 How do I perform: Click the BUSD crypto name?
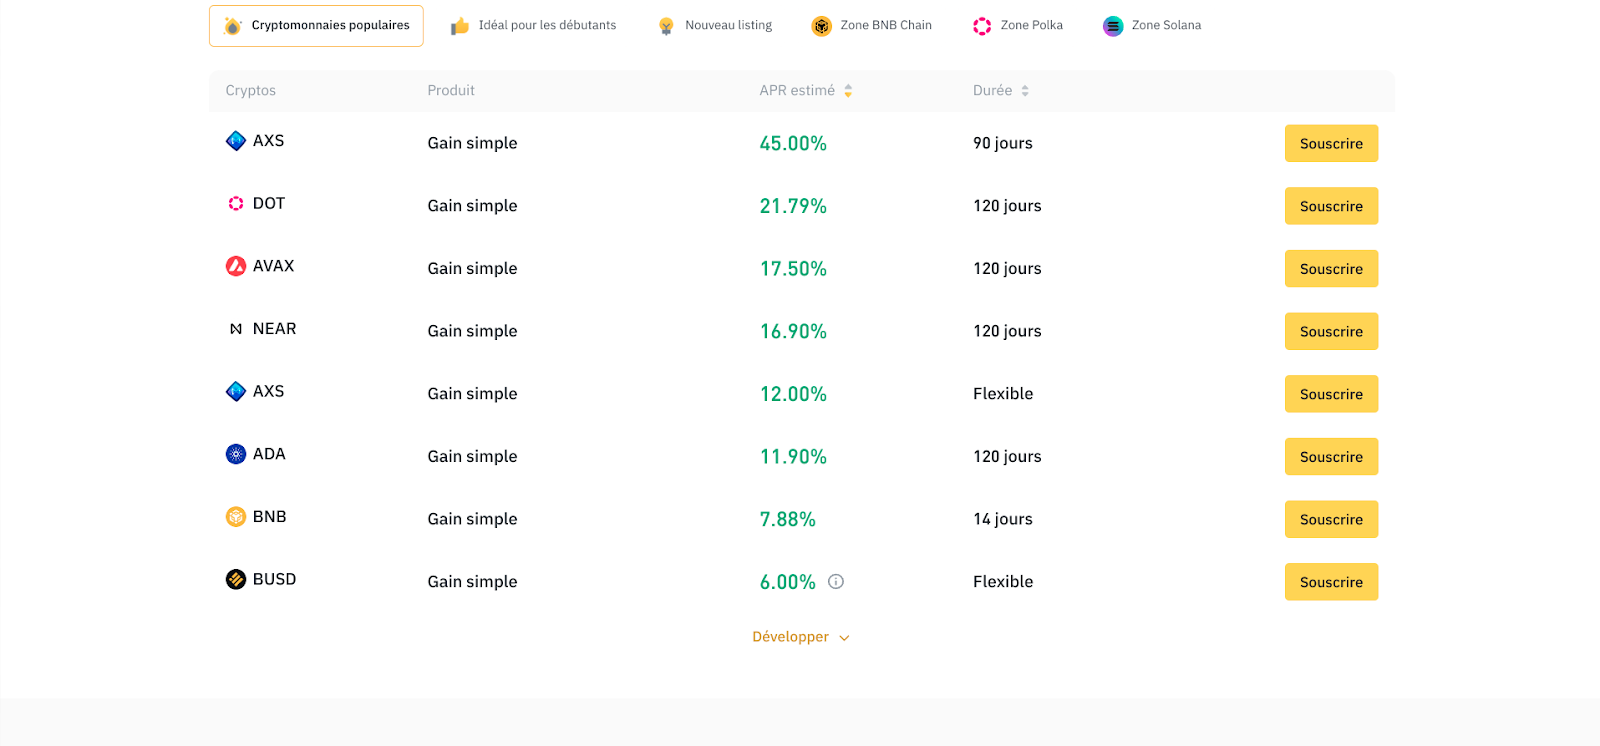(x=274, y=579)
